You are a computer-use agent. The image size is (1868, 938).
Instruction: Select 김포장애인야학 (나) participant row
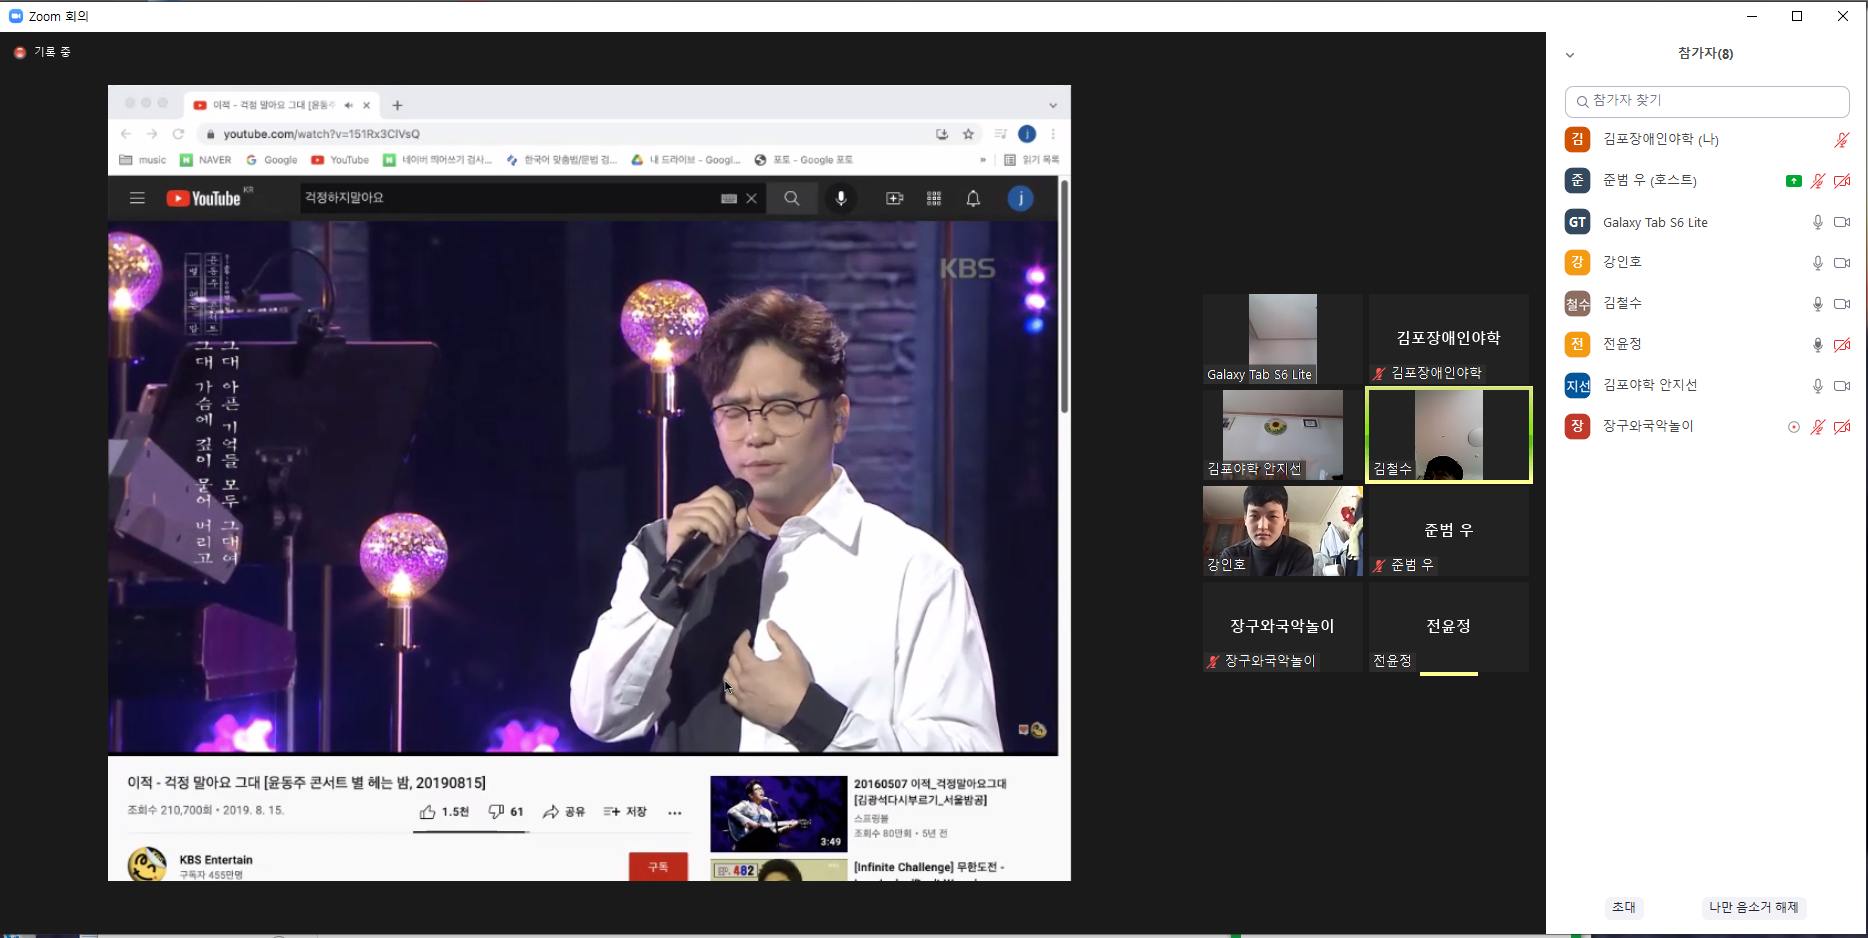coord(1707,140)
